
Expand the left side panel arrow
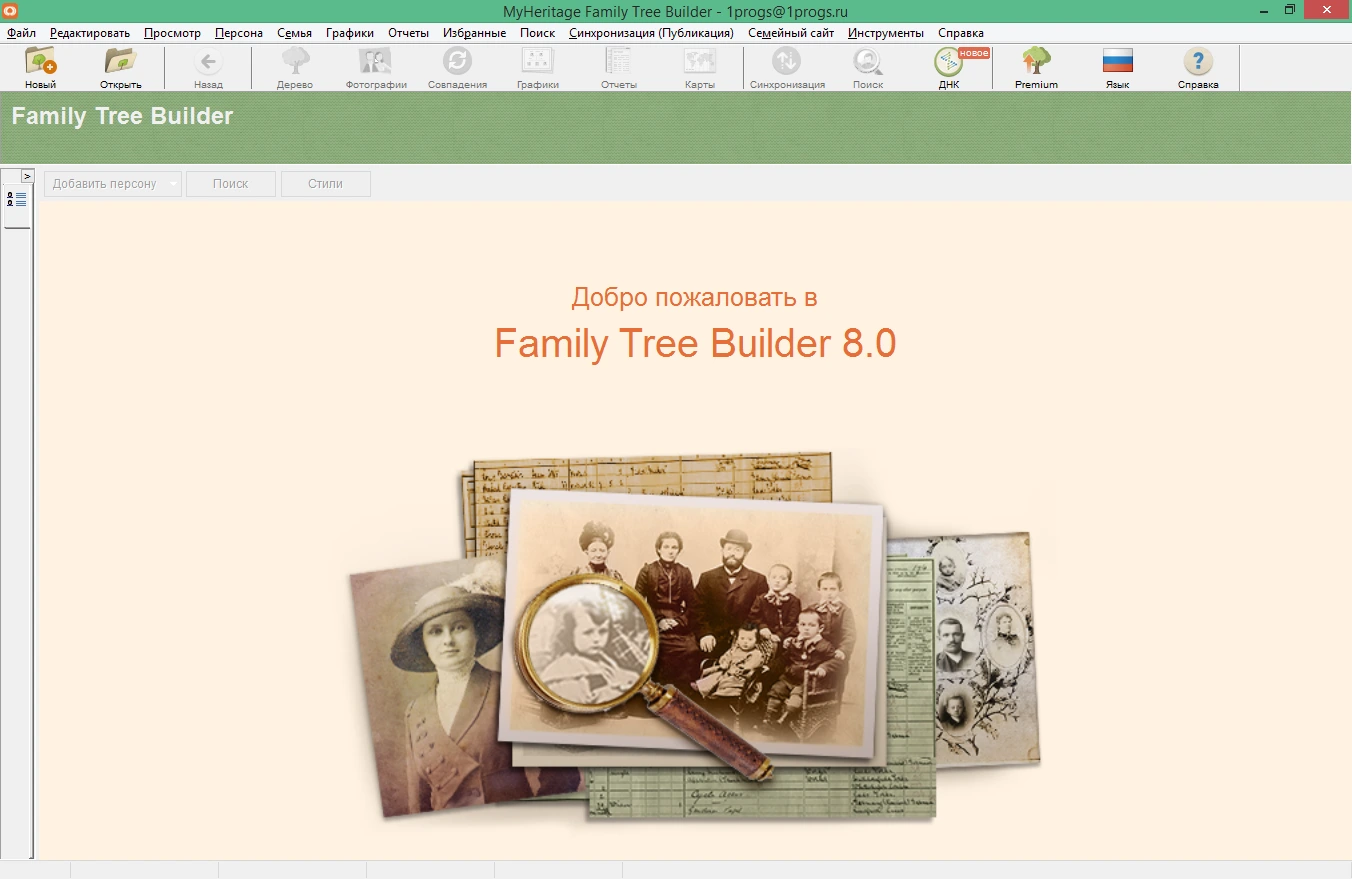pos(27,176)
